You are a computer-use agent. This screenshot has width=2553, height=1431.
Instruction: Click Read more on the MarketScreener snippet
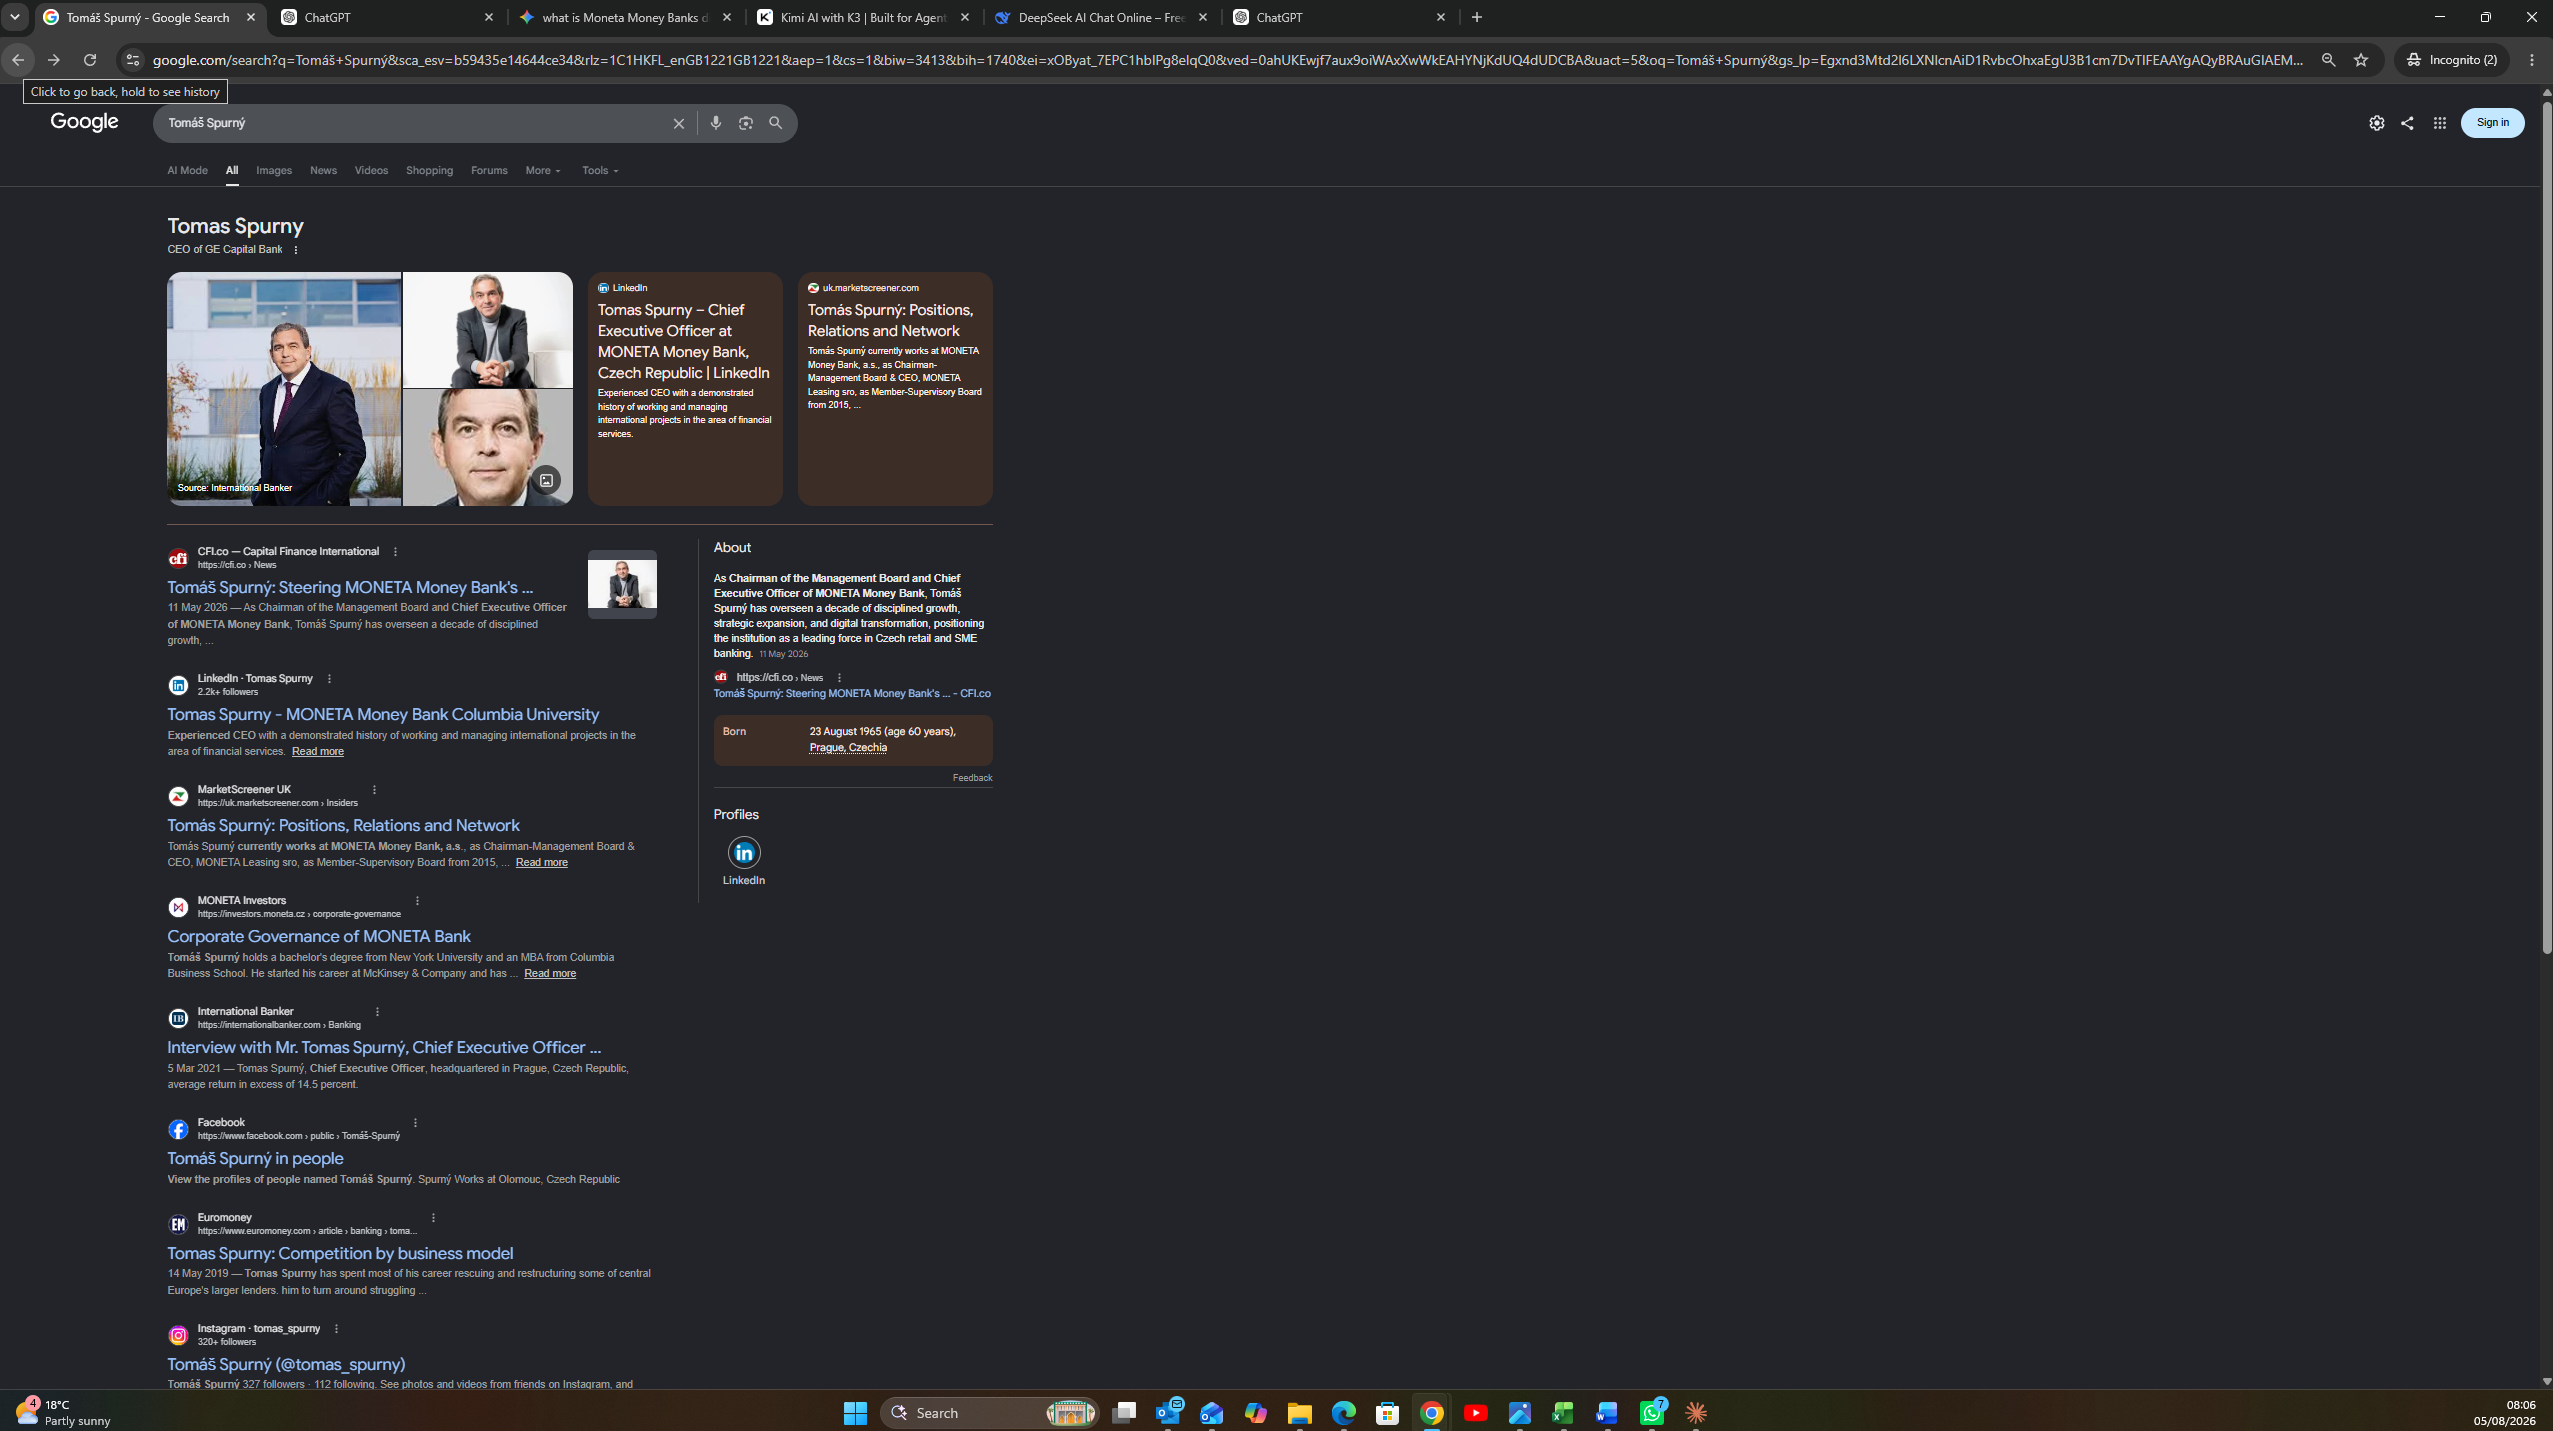[x=541, y=863]
